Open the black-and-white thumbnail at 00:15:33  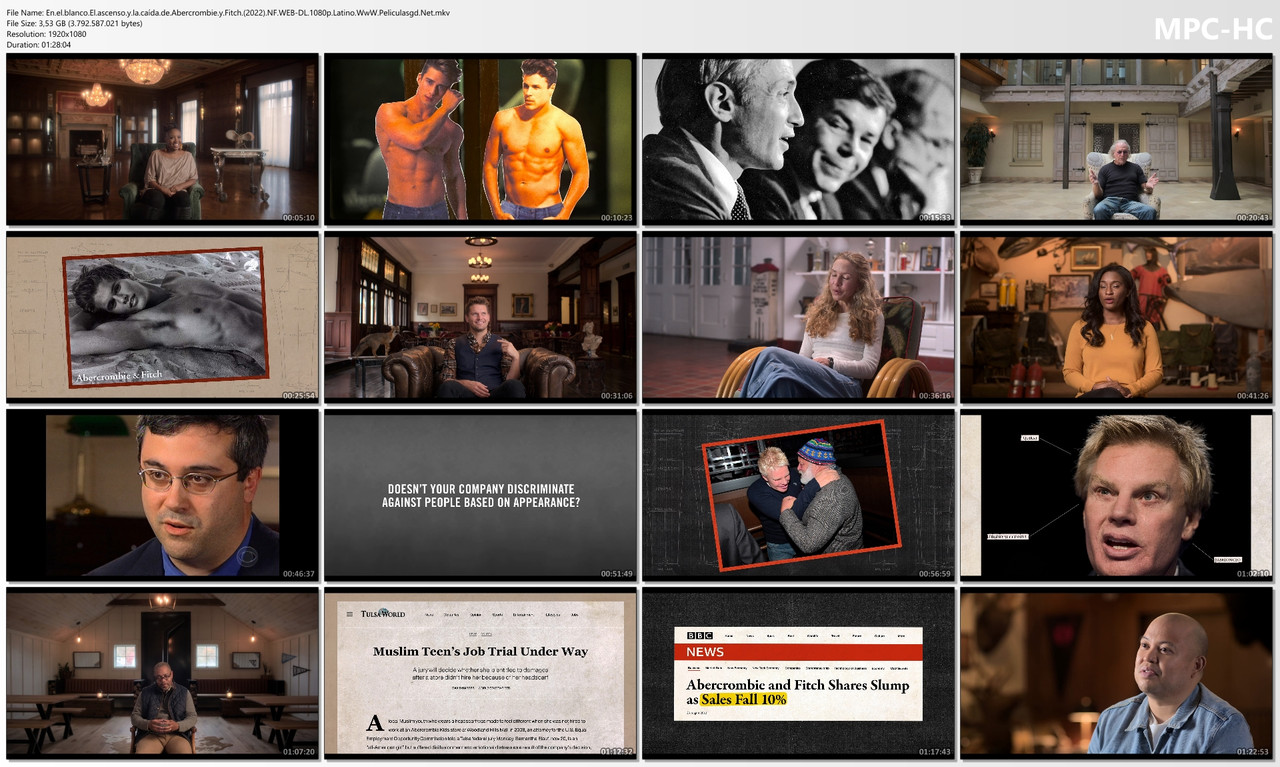(x=798, y=139)
